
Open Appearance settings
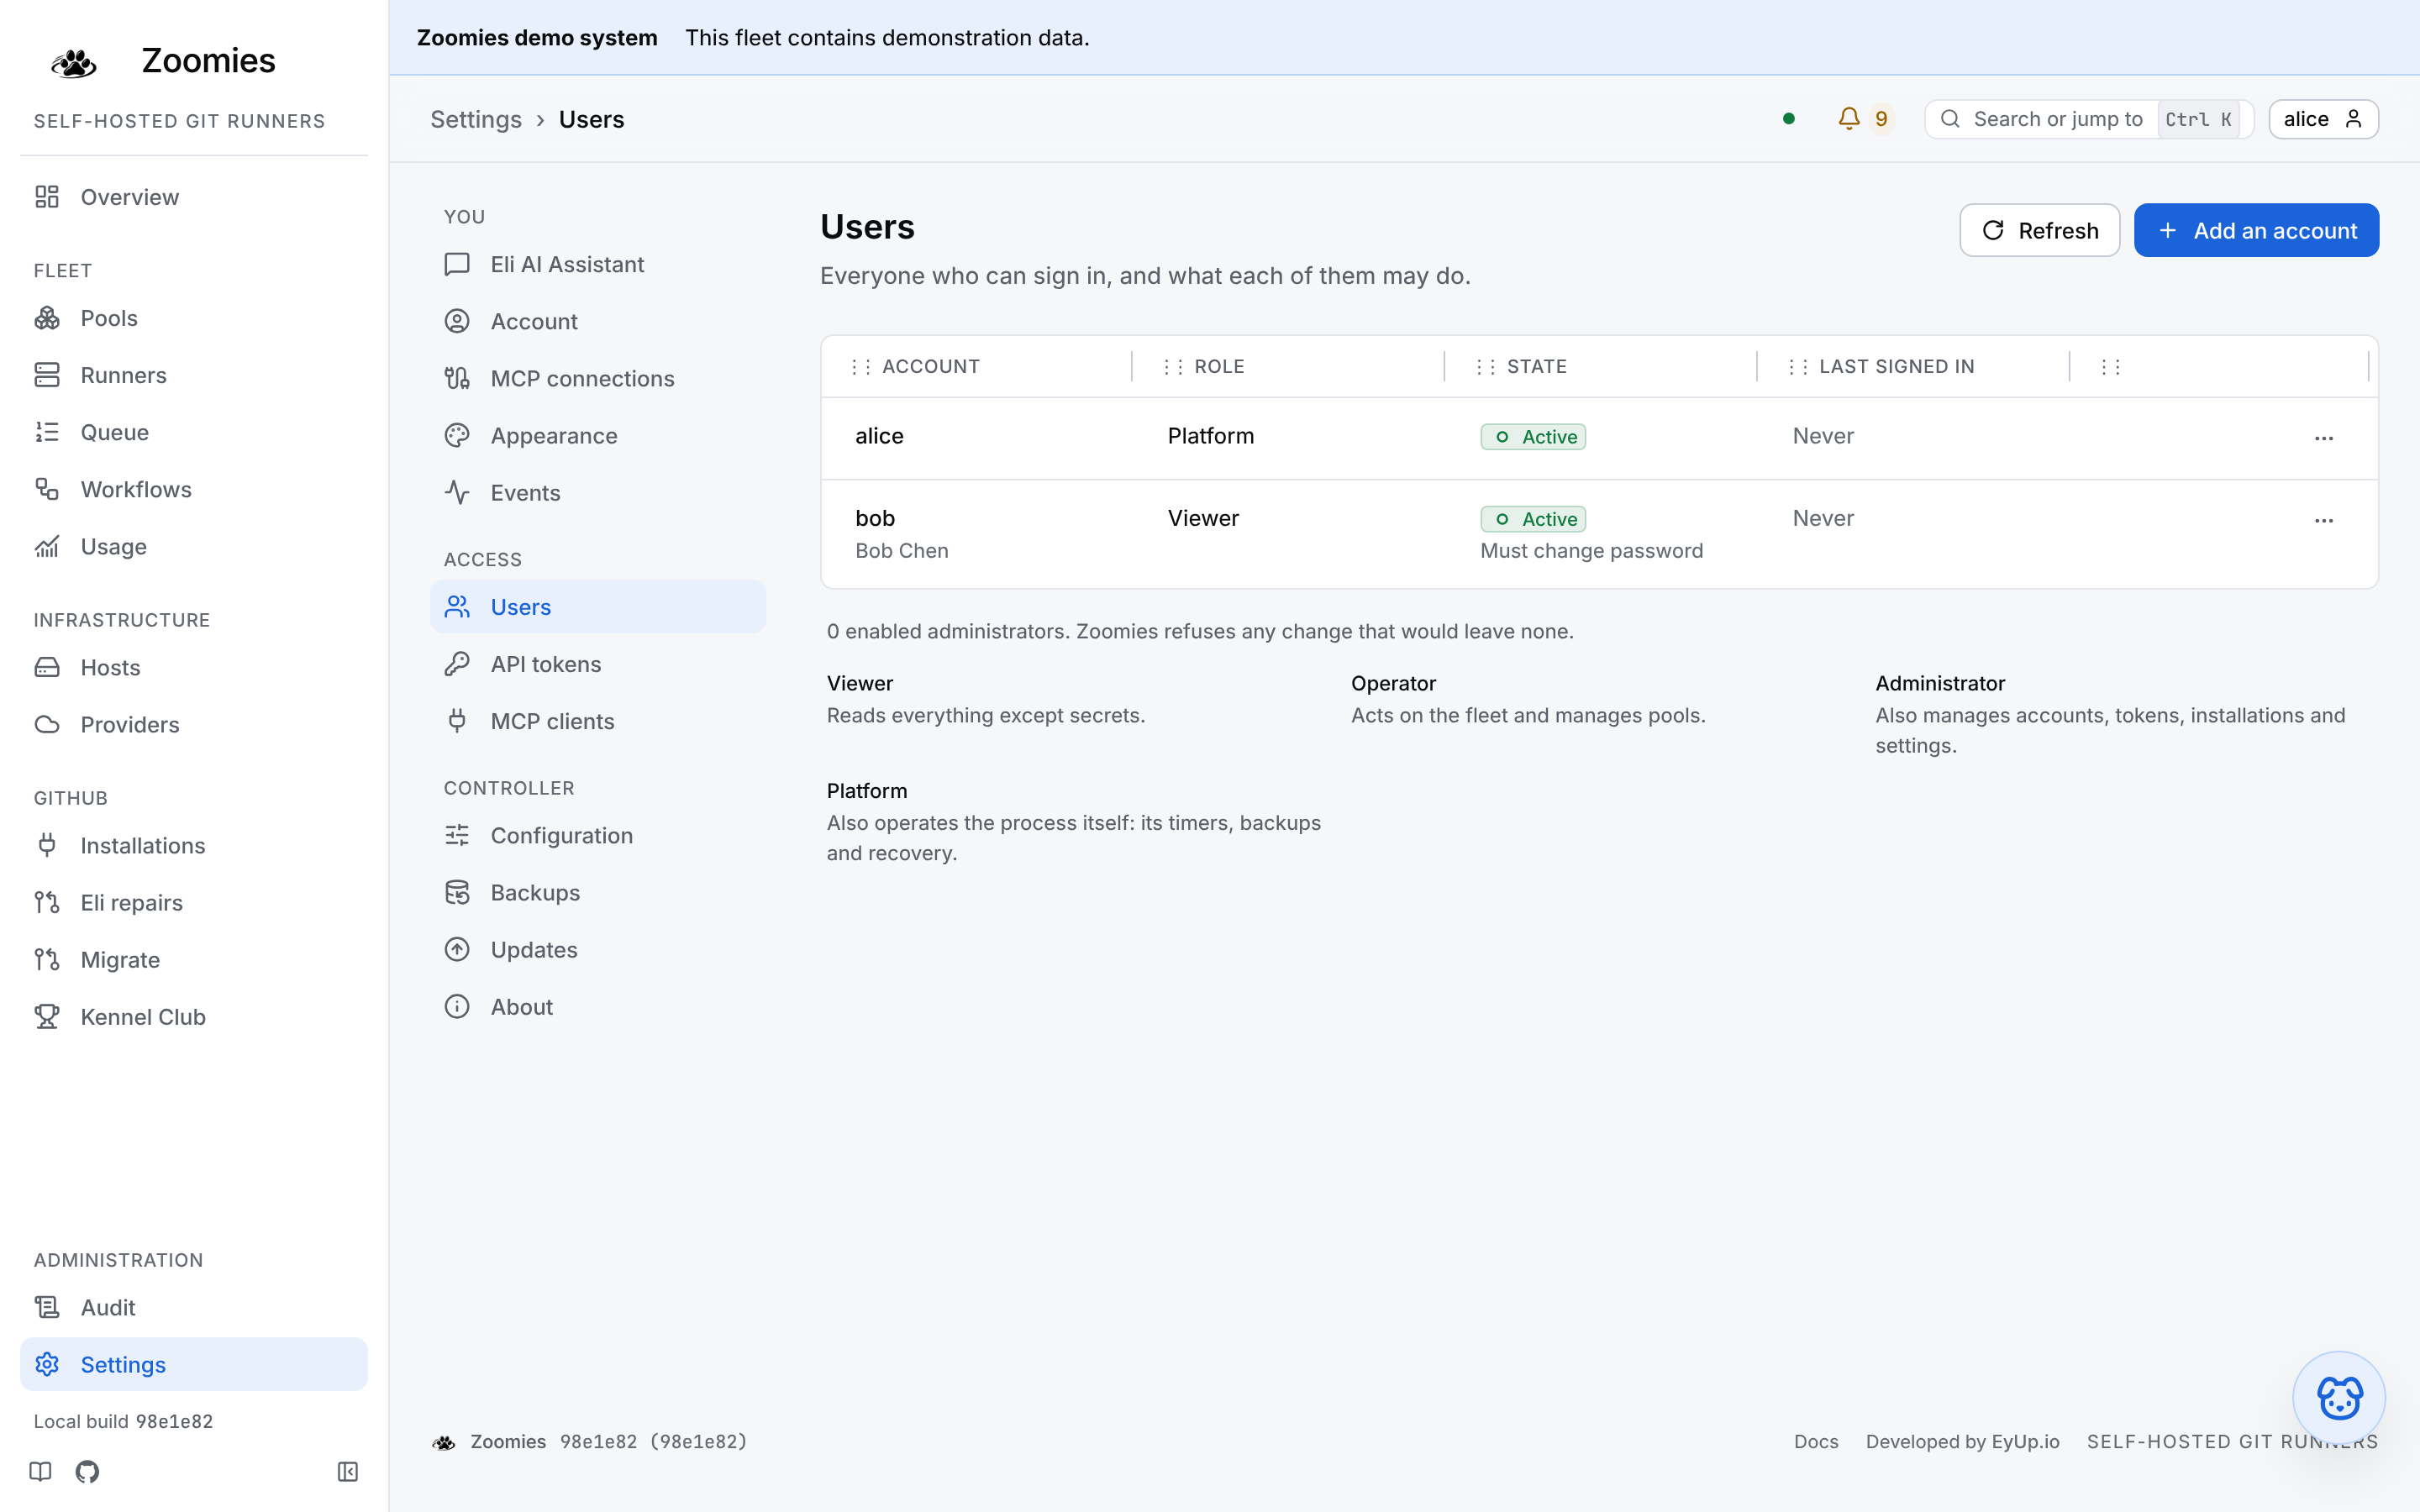(598, 435)
